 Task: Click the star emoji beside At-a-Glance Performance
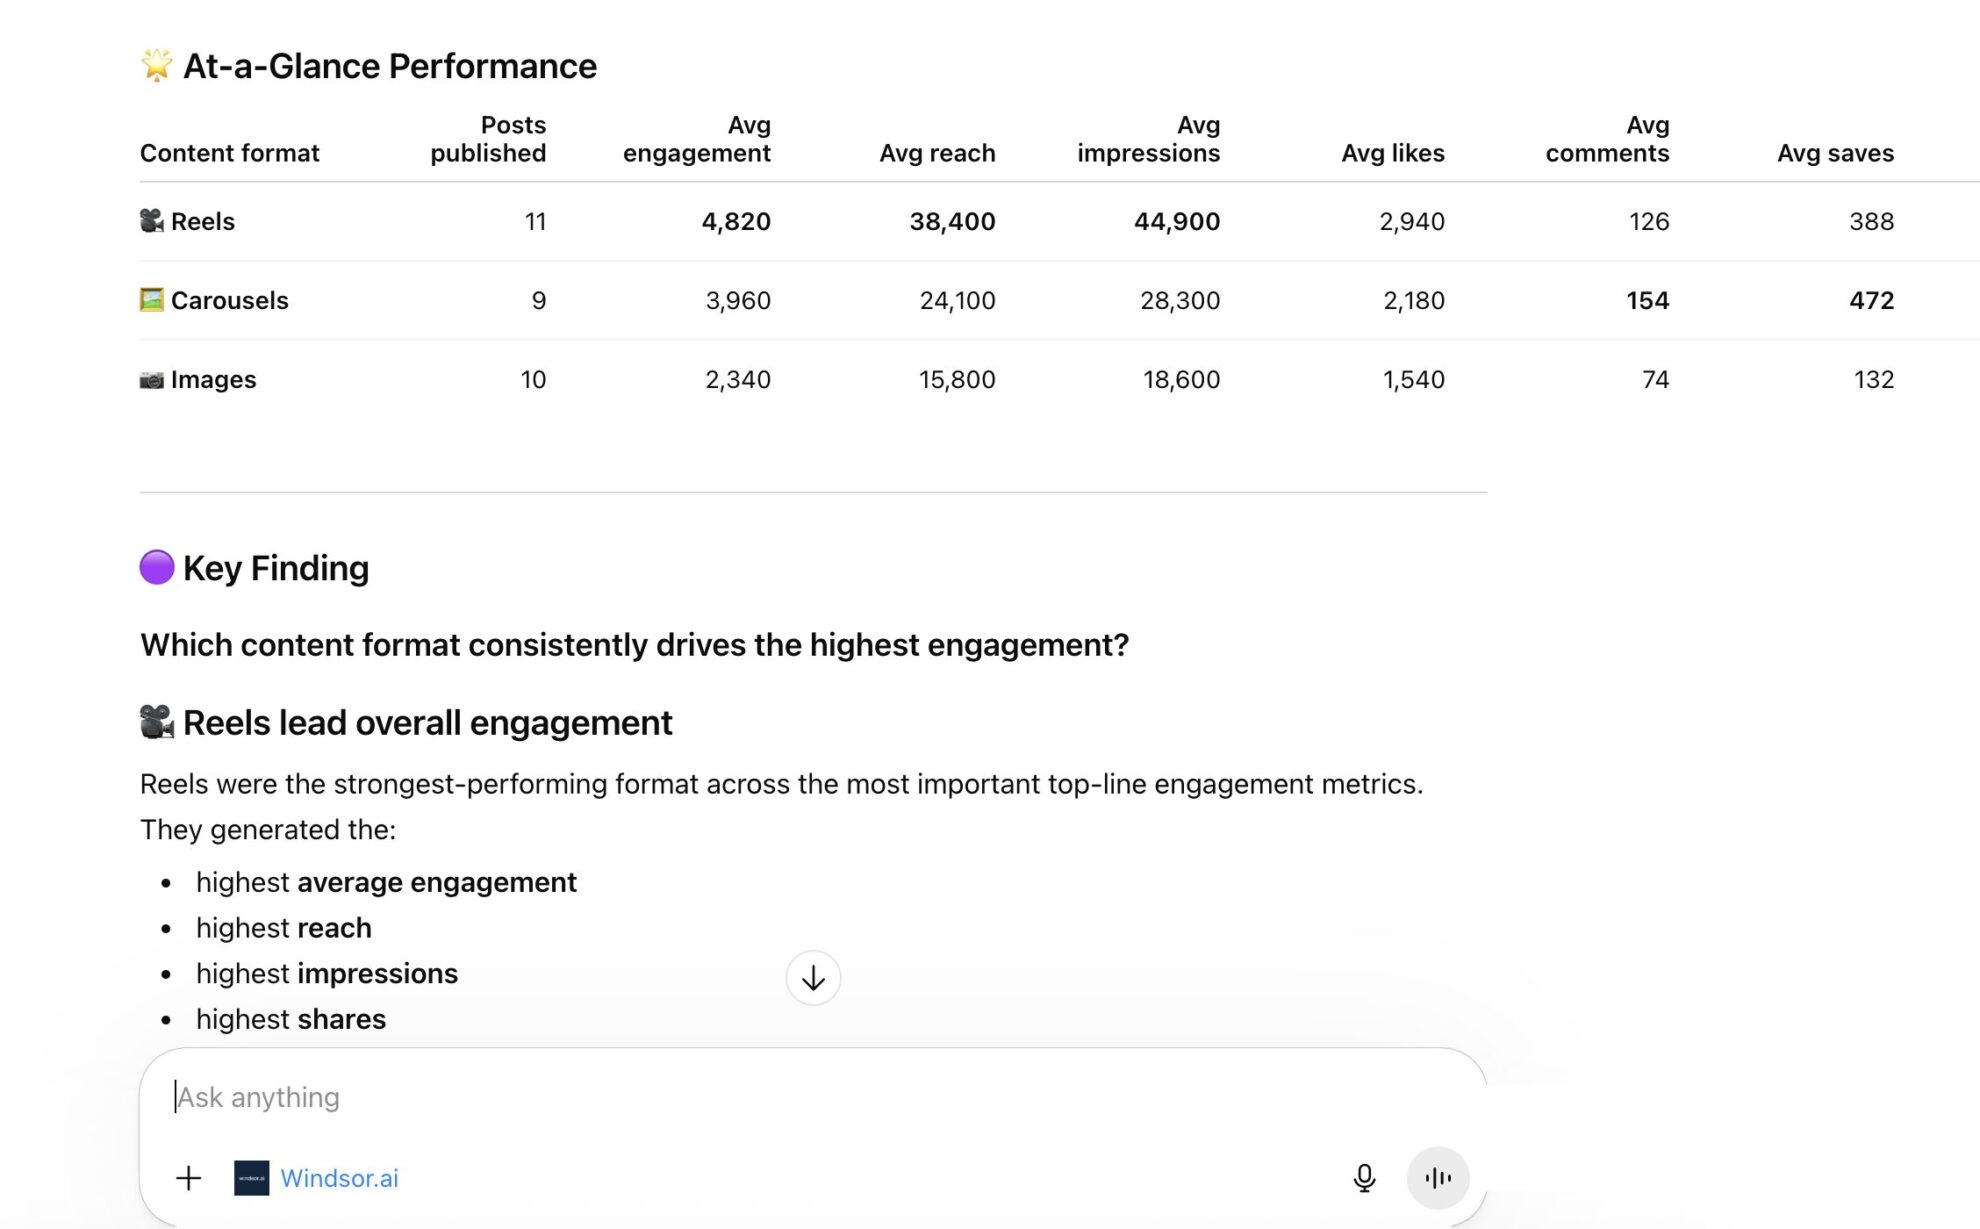pyautogui.click(x=157, y=65)
